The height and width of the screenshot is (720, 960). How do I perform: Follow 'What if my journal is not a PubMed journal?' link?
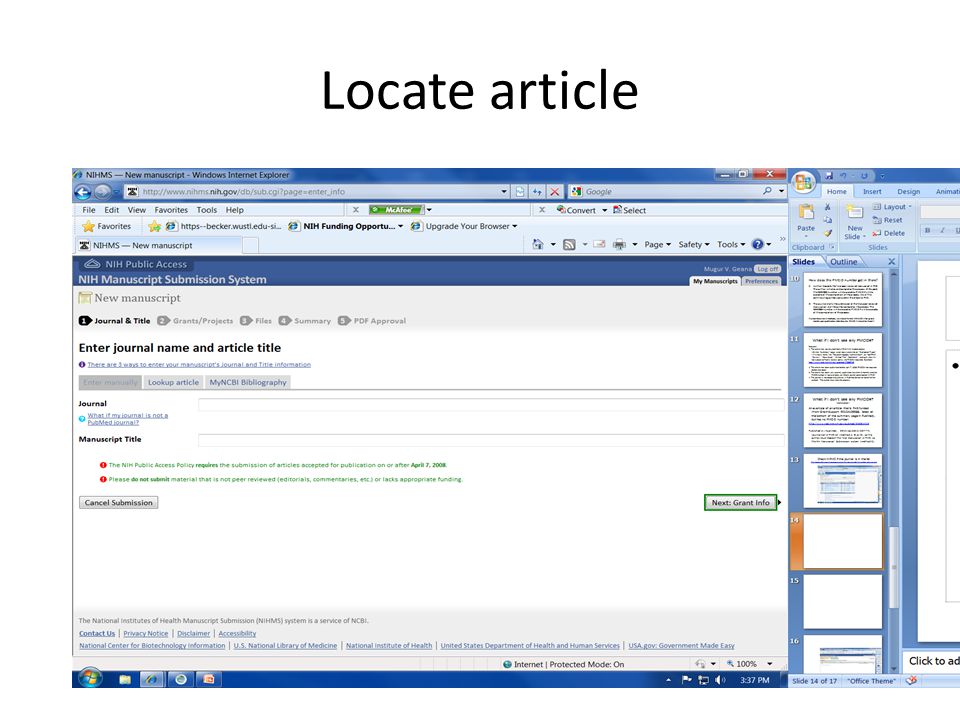point(127,419)
